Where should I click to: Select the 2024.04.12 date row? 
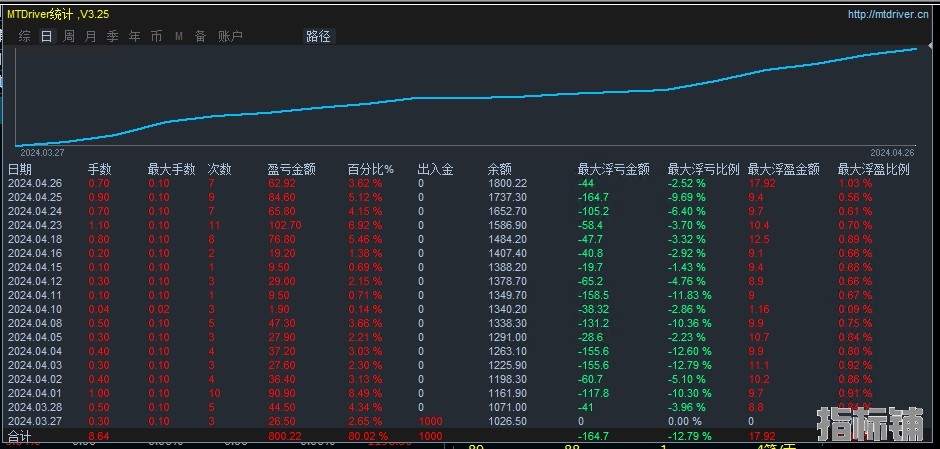pos(35,281)
